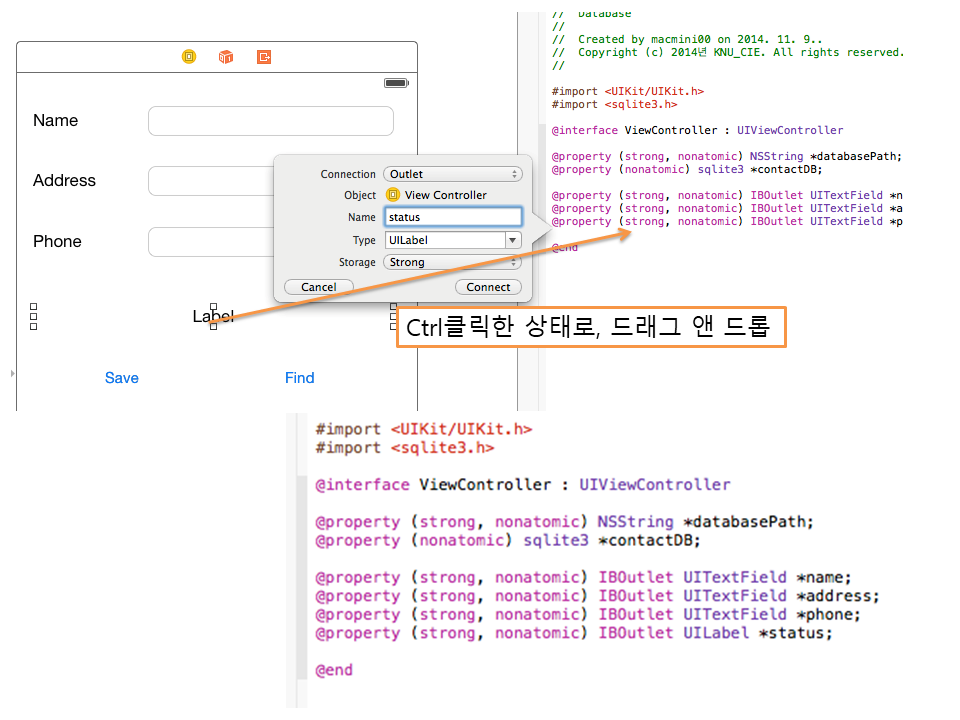The height and width of the screenshot is (720, 960).
Task: Click the text field beside Address label
Action: click(x=210, y=181)
